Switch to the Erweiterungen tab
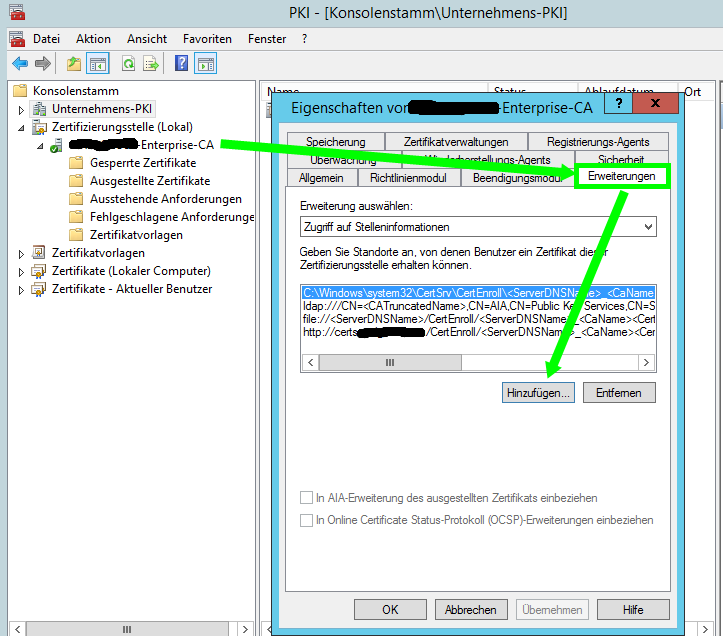 pyautogui.click(x=622, y=176)
